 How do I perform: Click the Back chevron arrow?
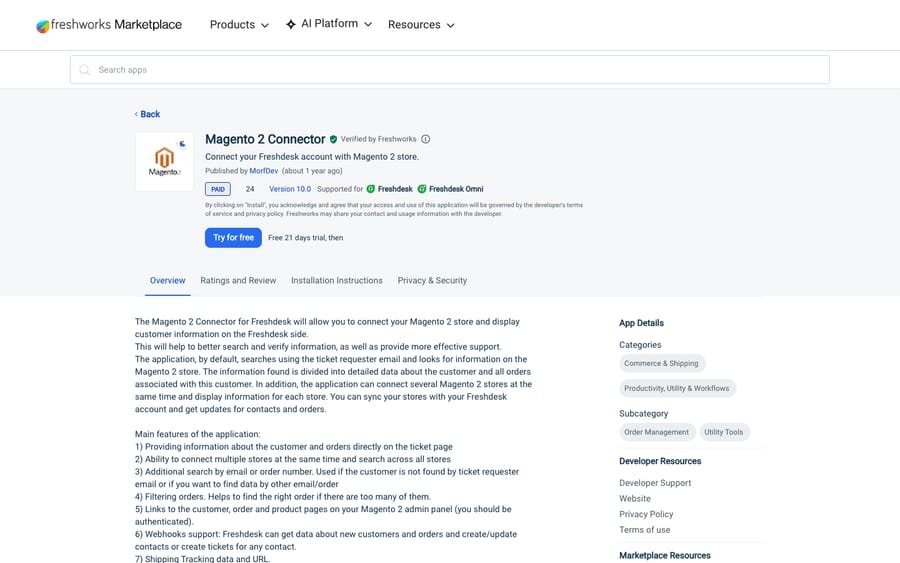pyautogui.click(x=136, y=114)
